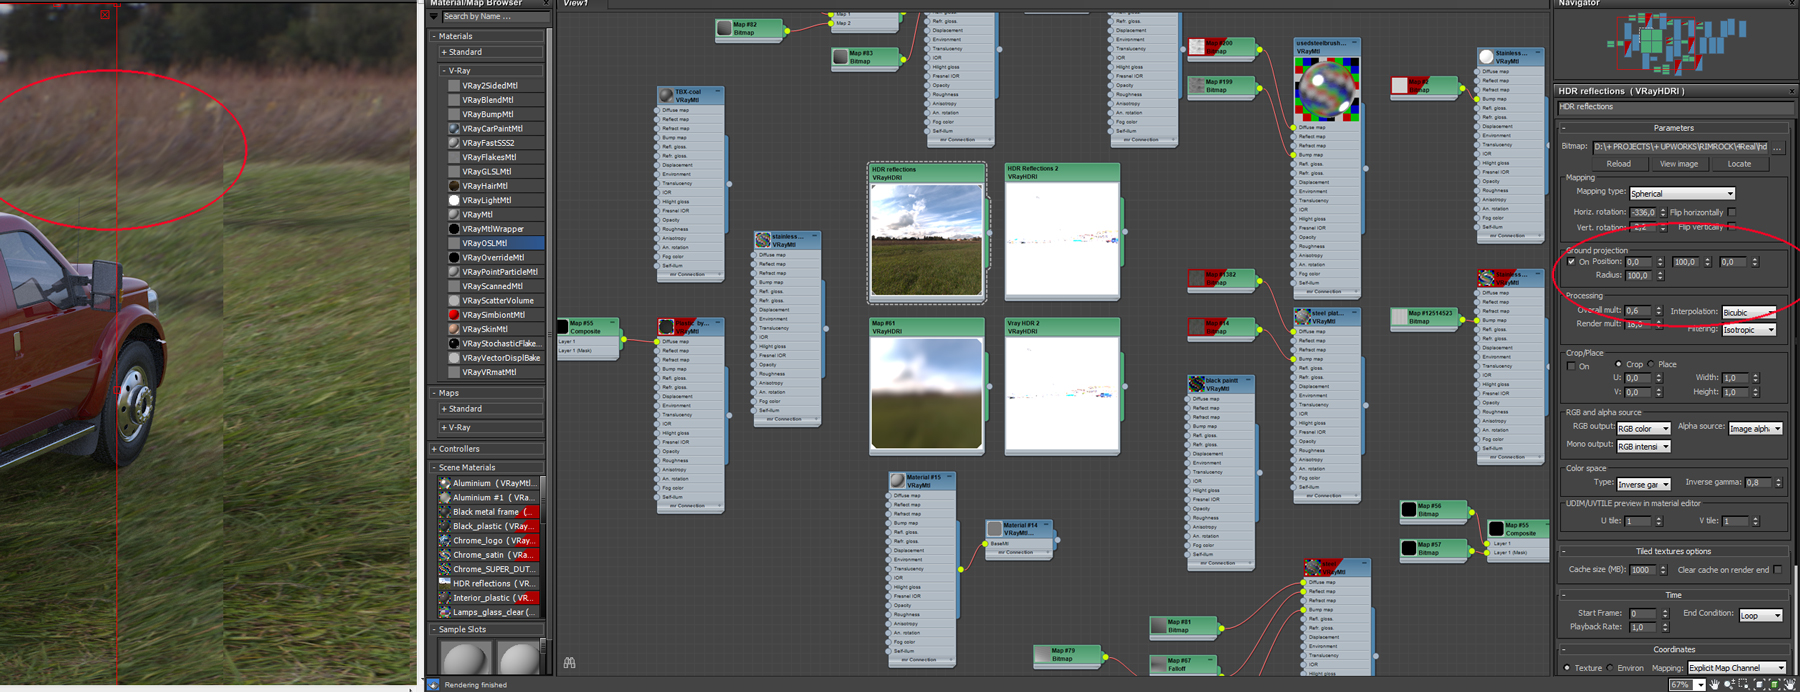
Task: Open the Mapping type Spherical dropdown
Action: [1682, 193]
